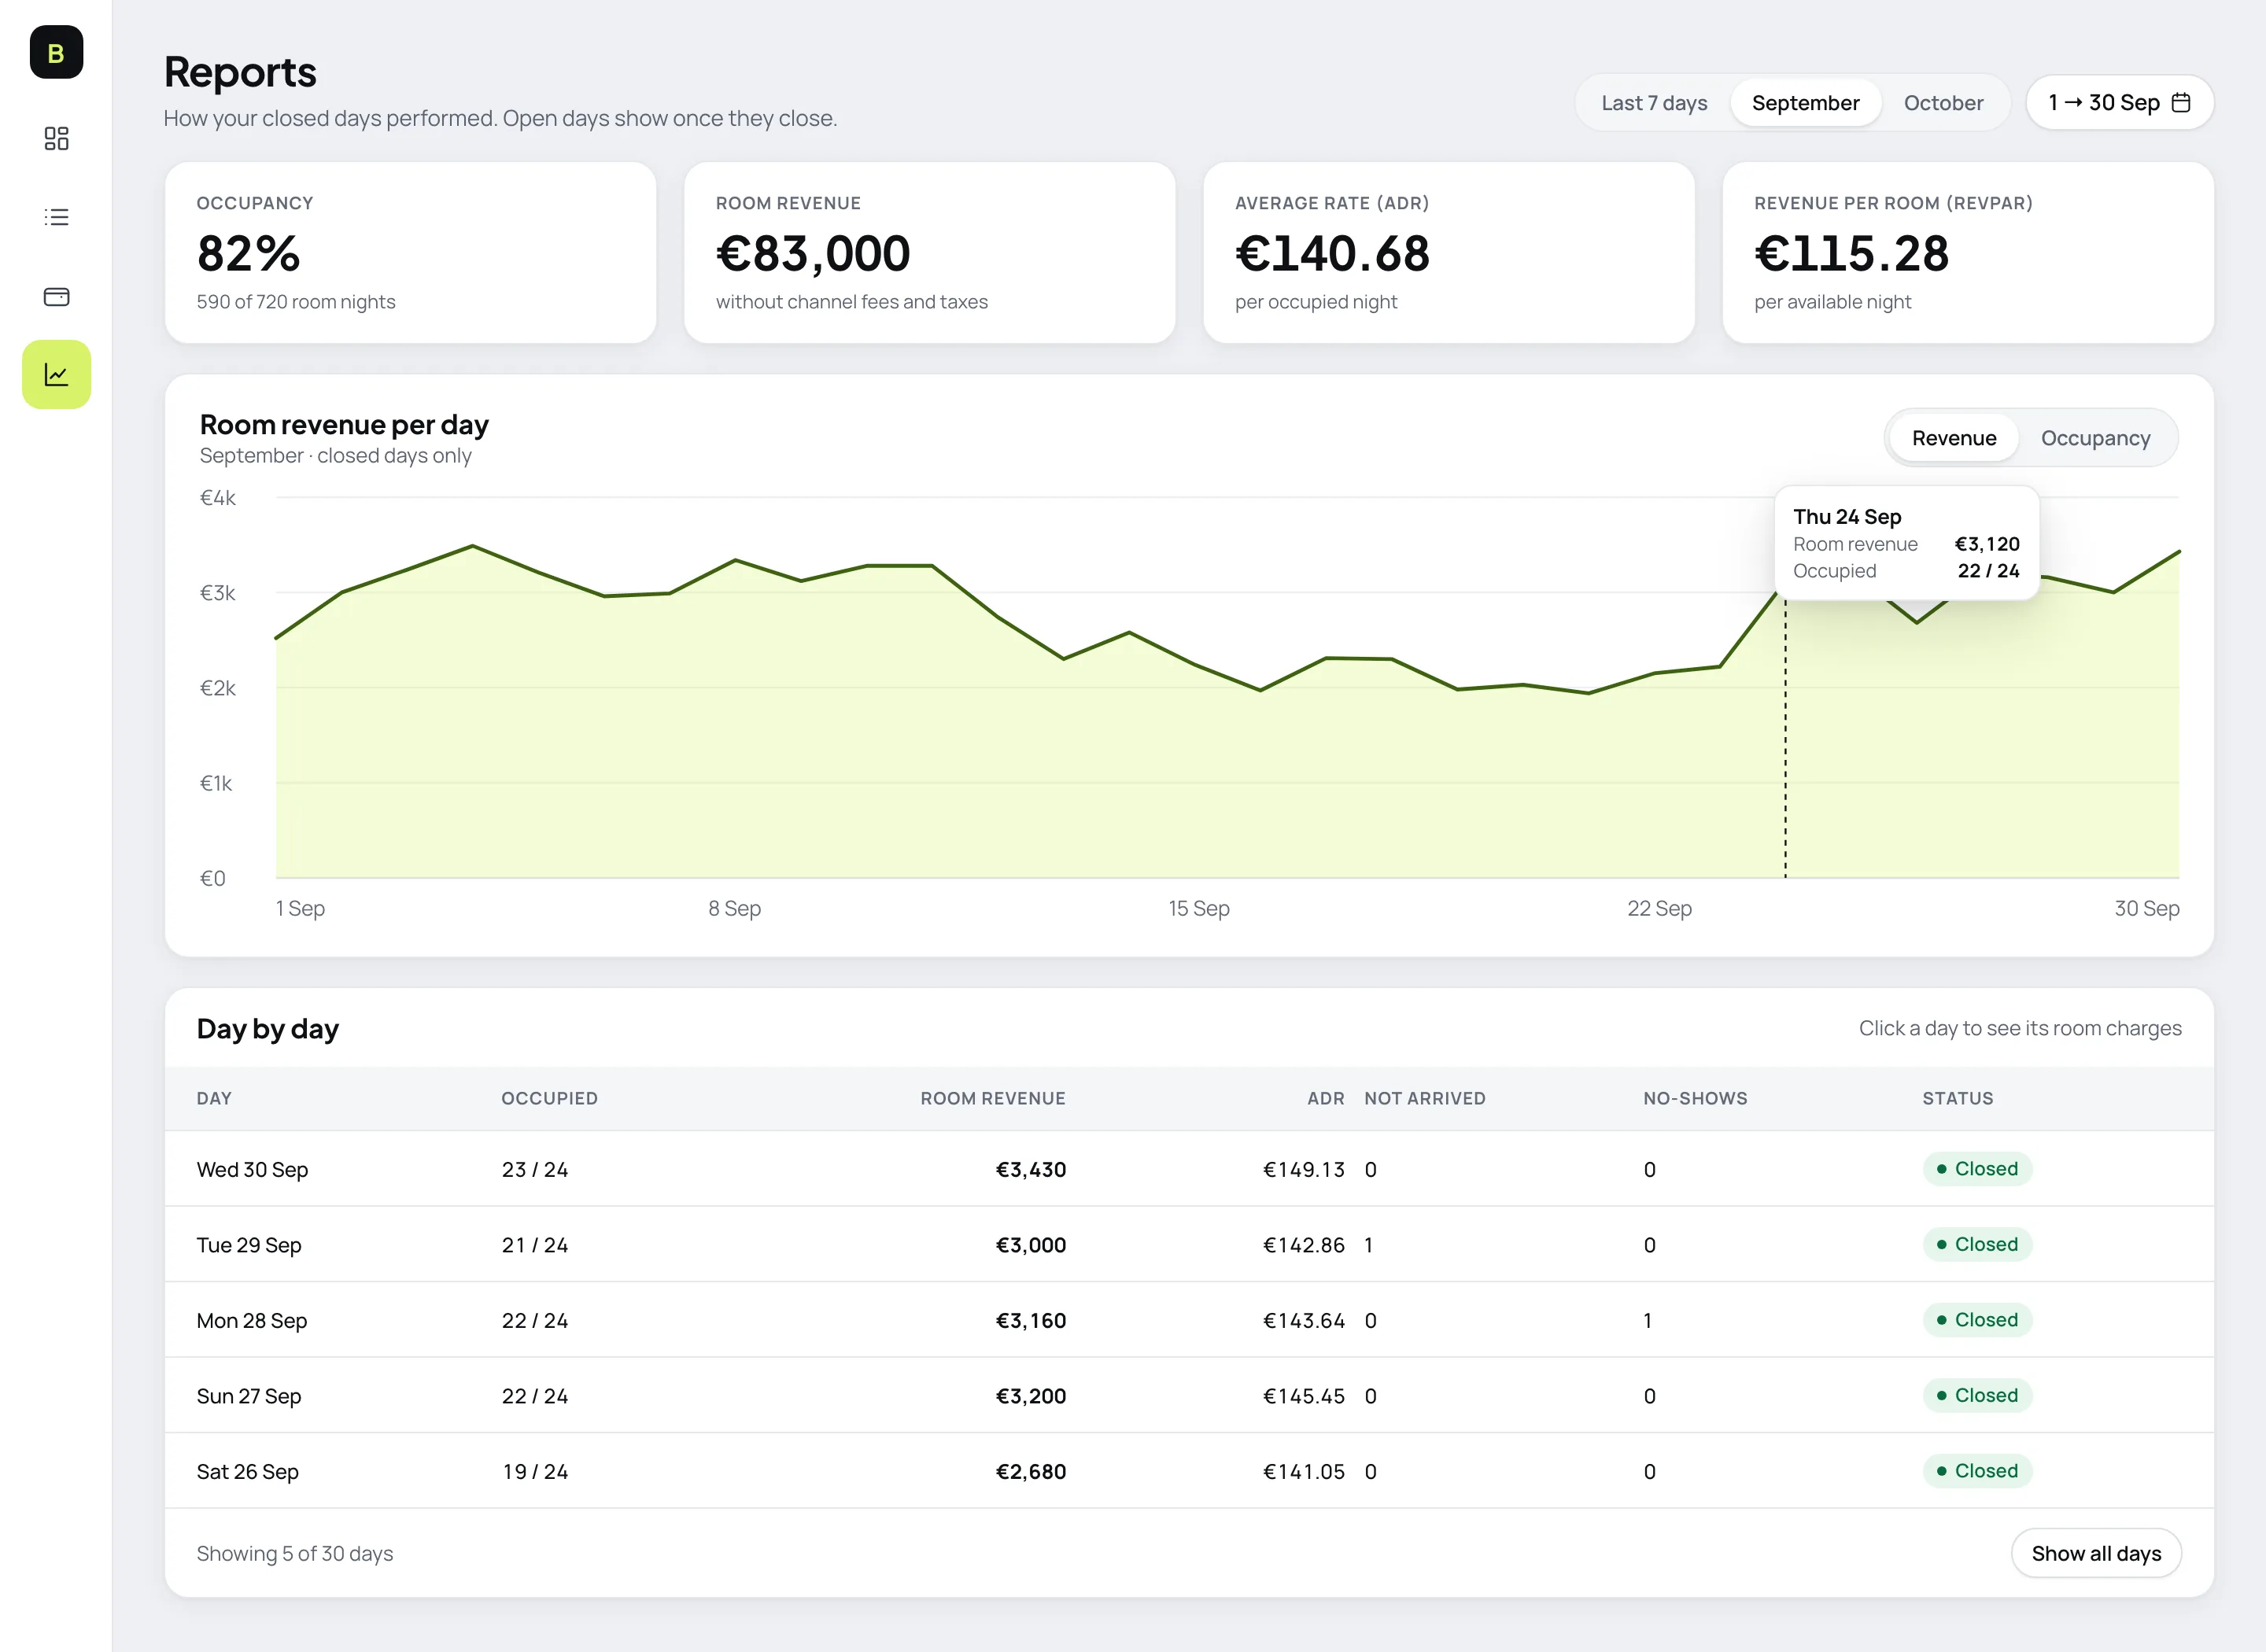The image size is (2266, 1652).
Task: Click the No-Shows column header
Action: (1695, 1098)
